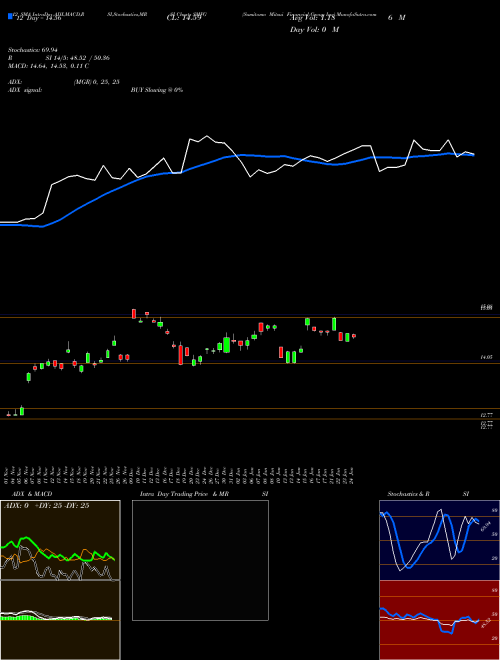Click the 'BUY Slowing @ 0%' signal text
500x660 pixels.
click(x=157, y=90)
